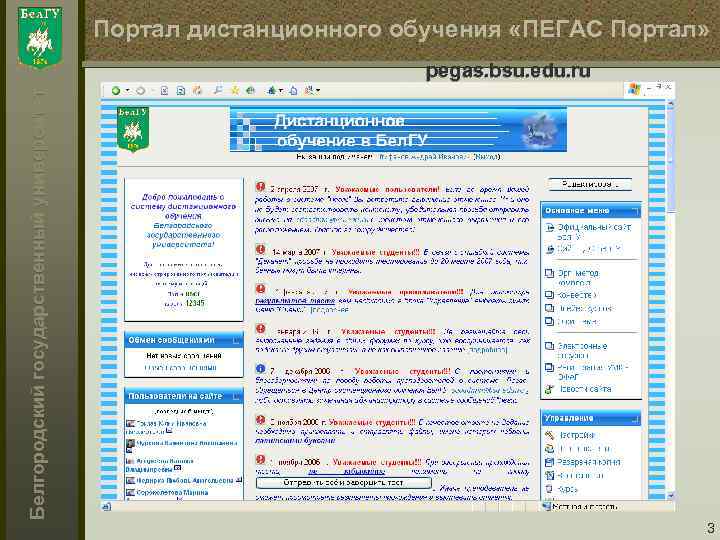This screenshot has width=720, height=540.
Task: Click the blue link in the Обмен сообщениями block
Action: point(180,368)
